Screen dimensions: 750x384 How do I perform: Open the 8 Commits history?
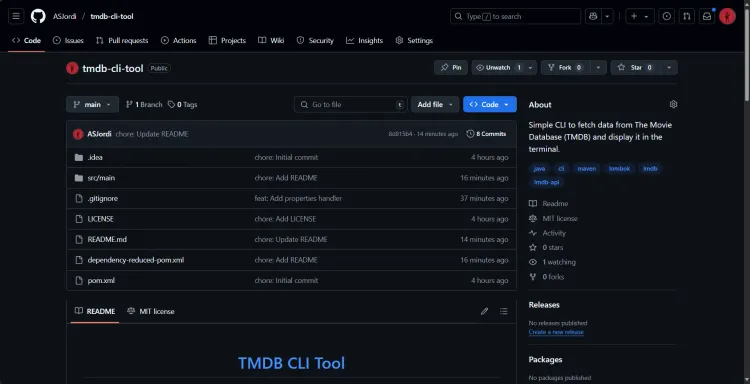pyautogui.click(x=486, y=134)
